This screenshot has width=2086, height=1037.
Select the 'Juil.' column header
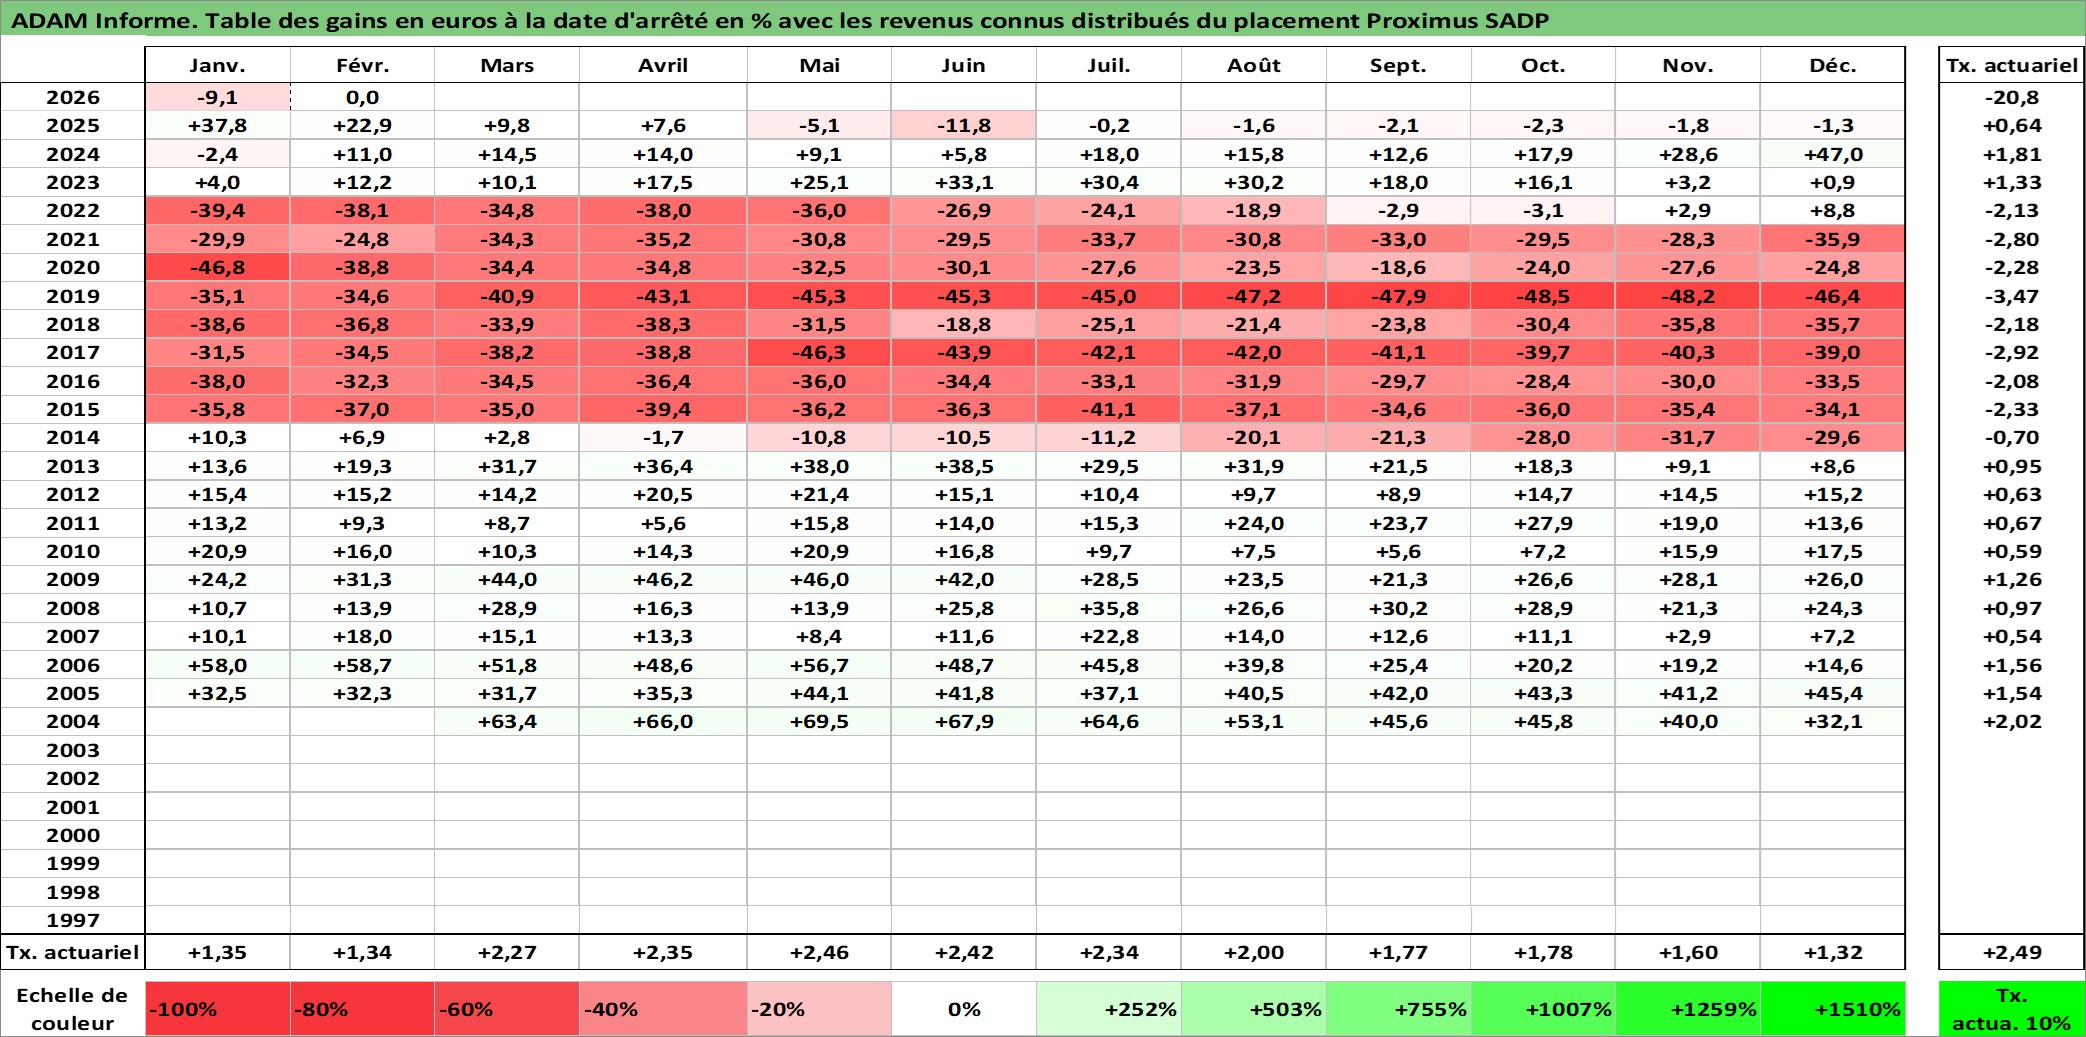pyautogui.click(x=1109, y=65)
